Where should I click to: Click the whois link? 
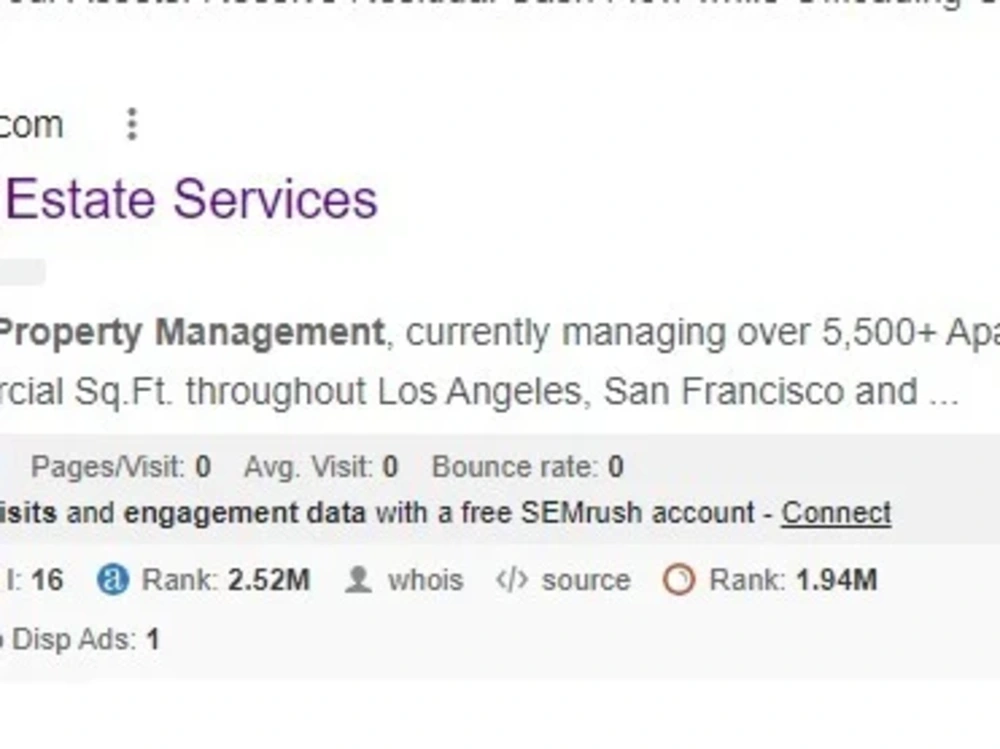425,580
